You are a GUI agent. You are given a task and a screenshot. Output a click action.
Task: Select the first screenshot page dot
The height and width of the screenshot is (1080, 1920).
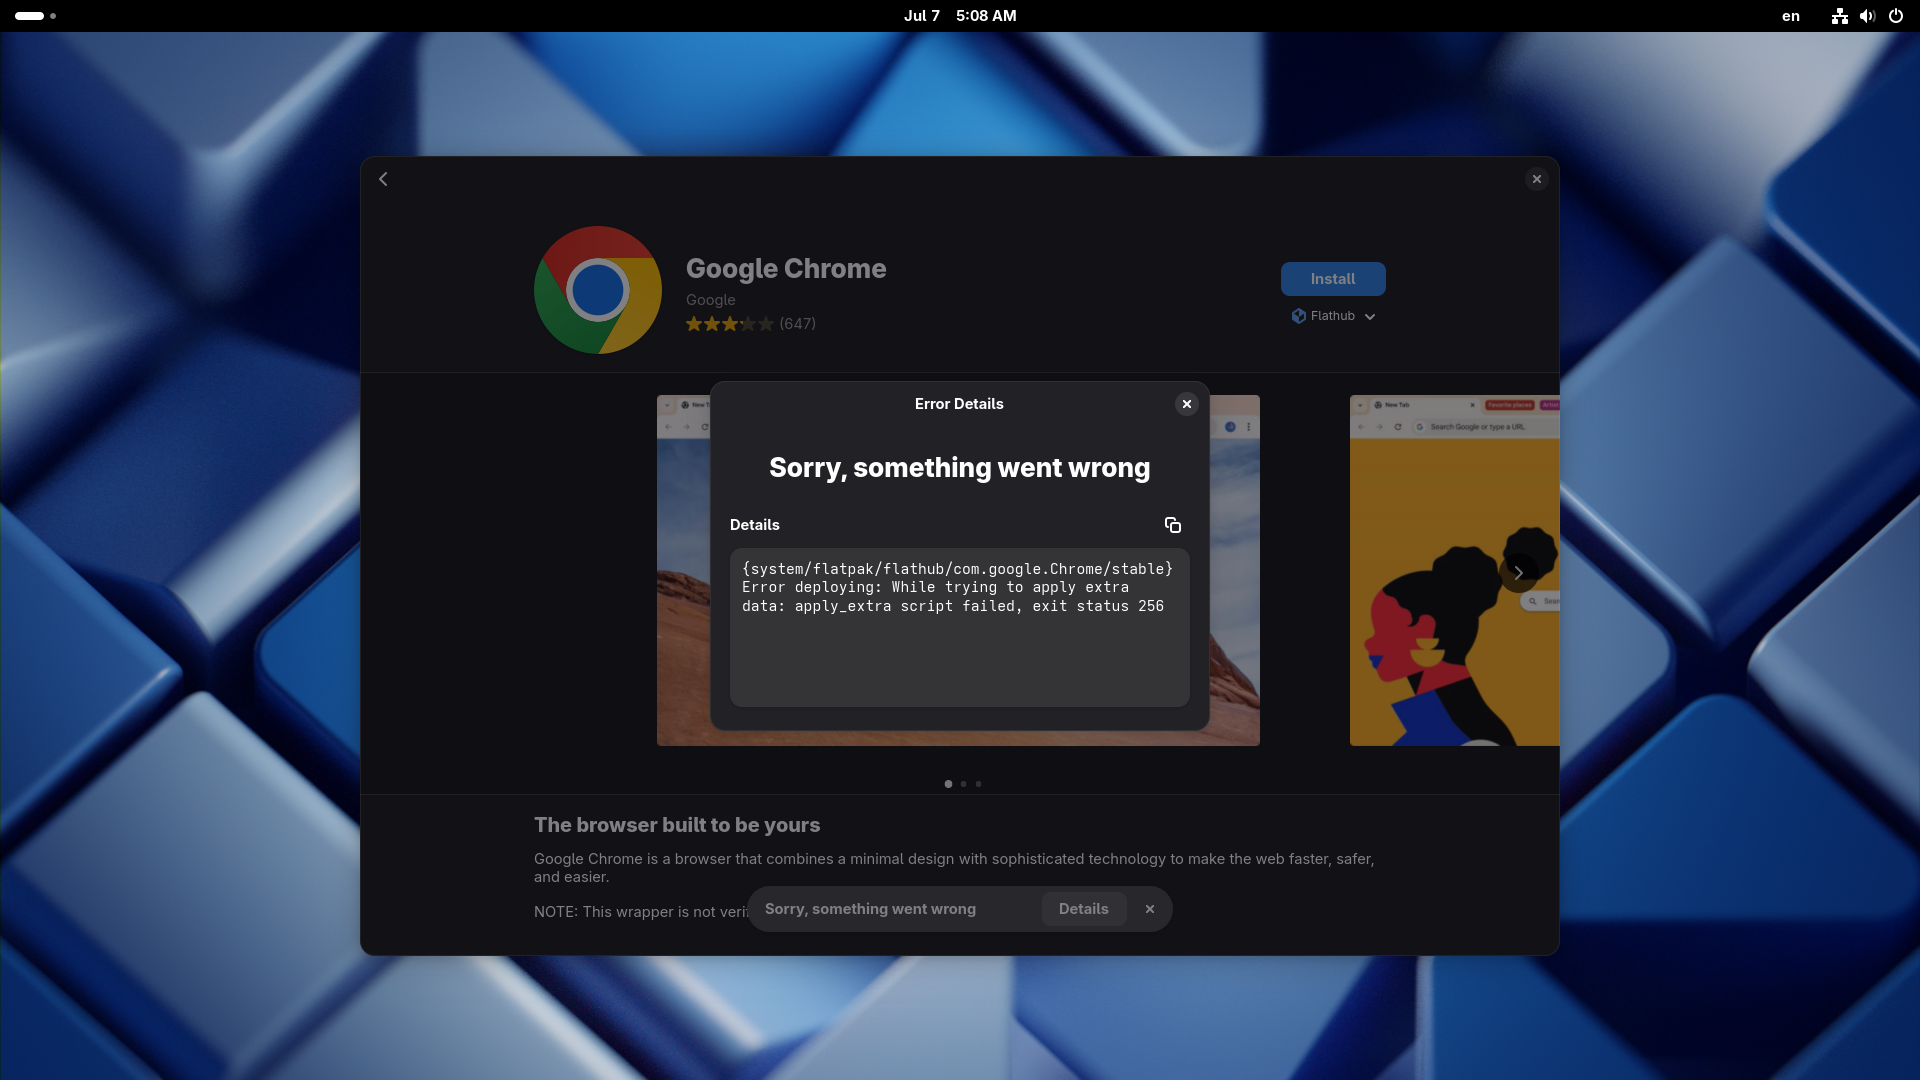coord(948,784)
